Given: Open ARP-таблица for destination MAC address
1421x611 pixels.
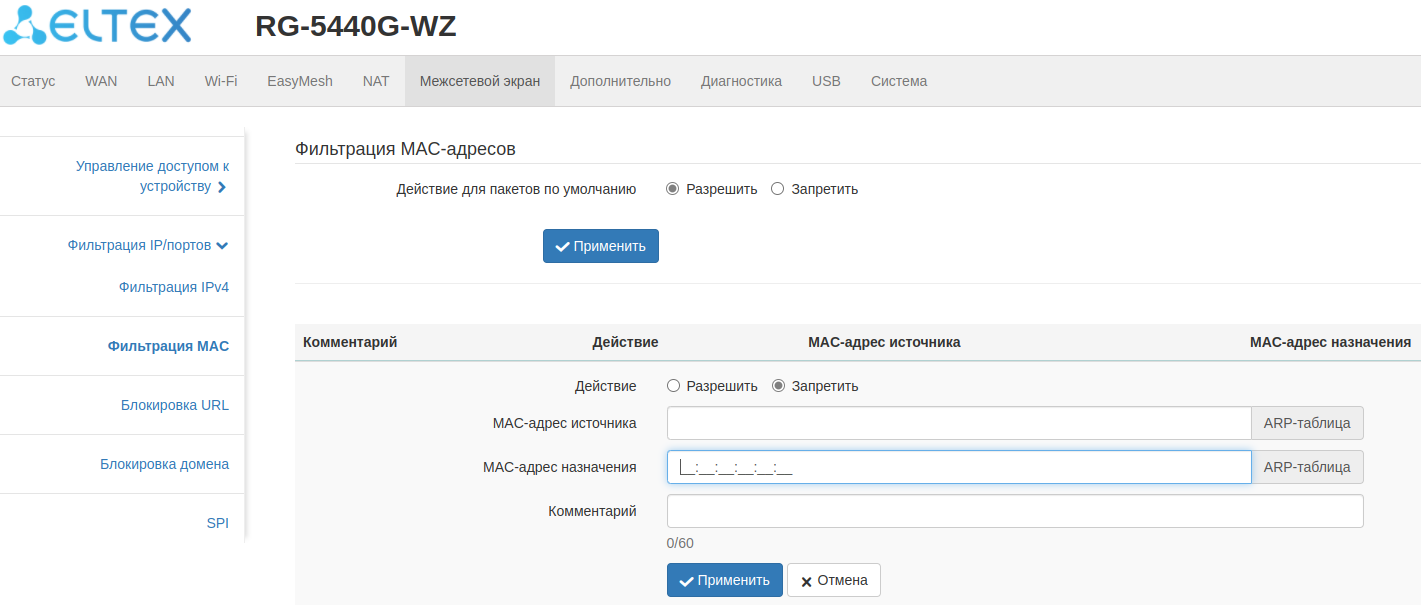Looking at the screenshot, I should pos(1307,467).
